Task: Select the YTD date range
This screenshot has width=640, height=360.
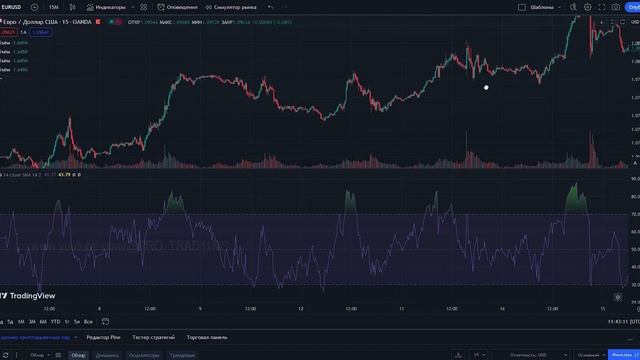Action: click(56, 322)
